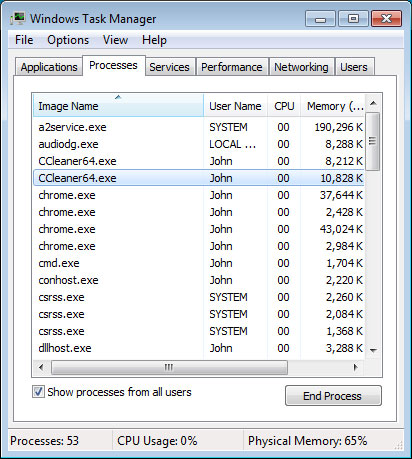
Task: Click the LOCAL ... user name cell
Action: coord(232,144)
